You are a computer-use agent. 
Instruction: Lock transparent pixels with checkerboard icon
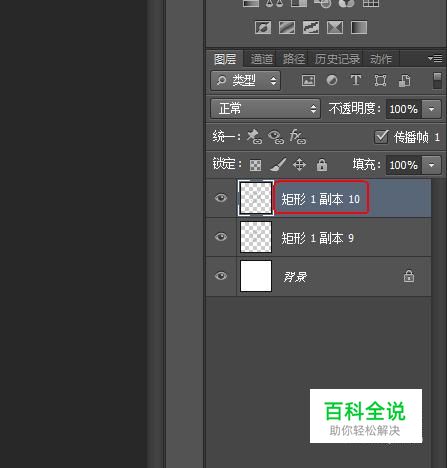255,165
